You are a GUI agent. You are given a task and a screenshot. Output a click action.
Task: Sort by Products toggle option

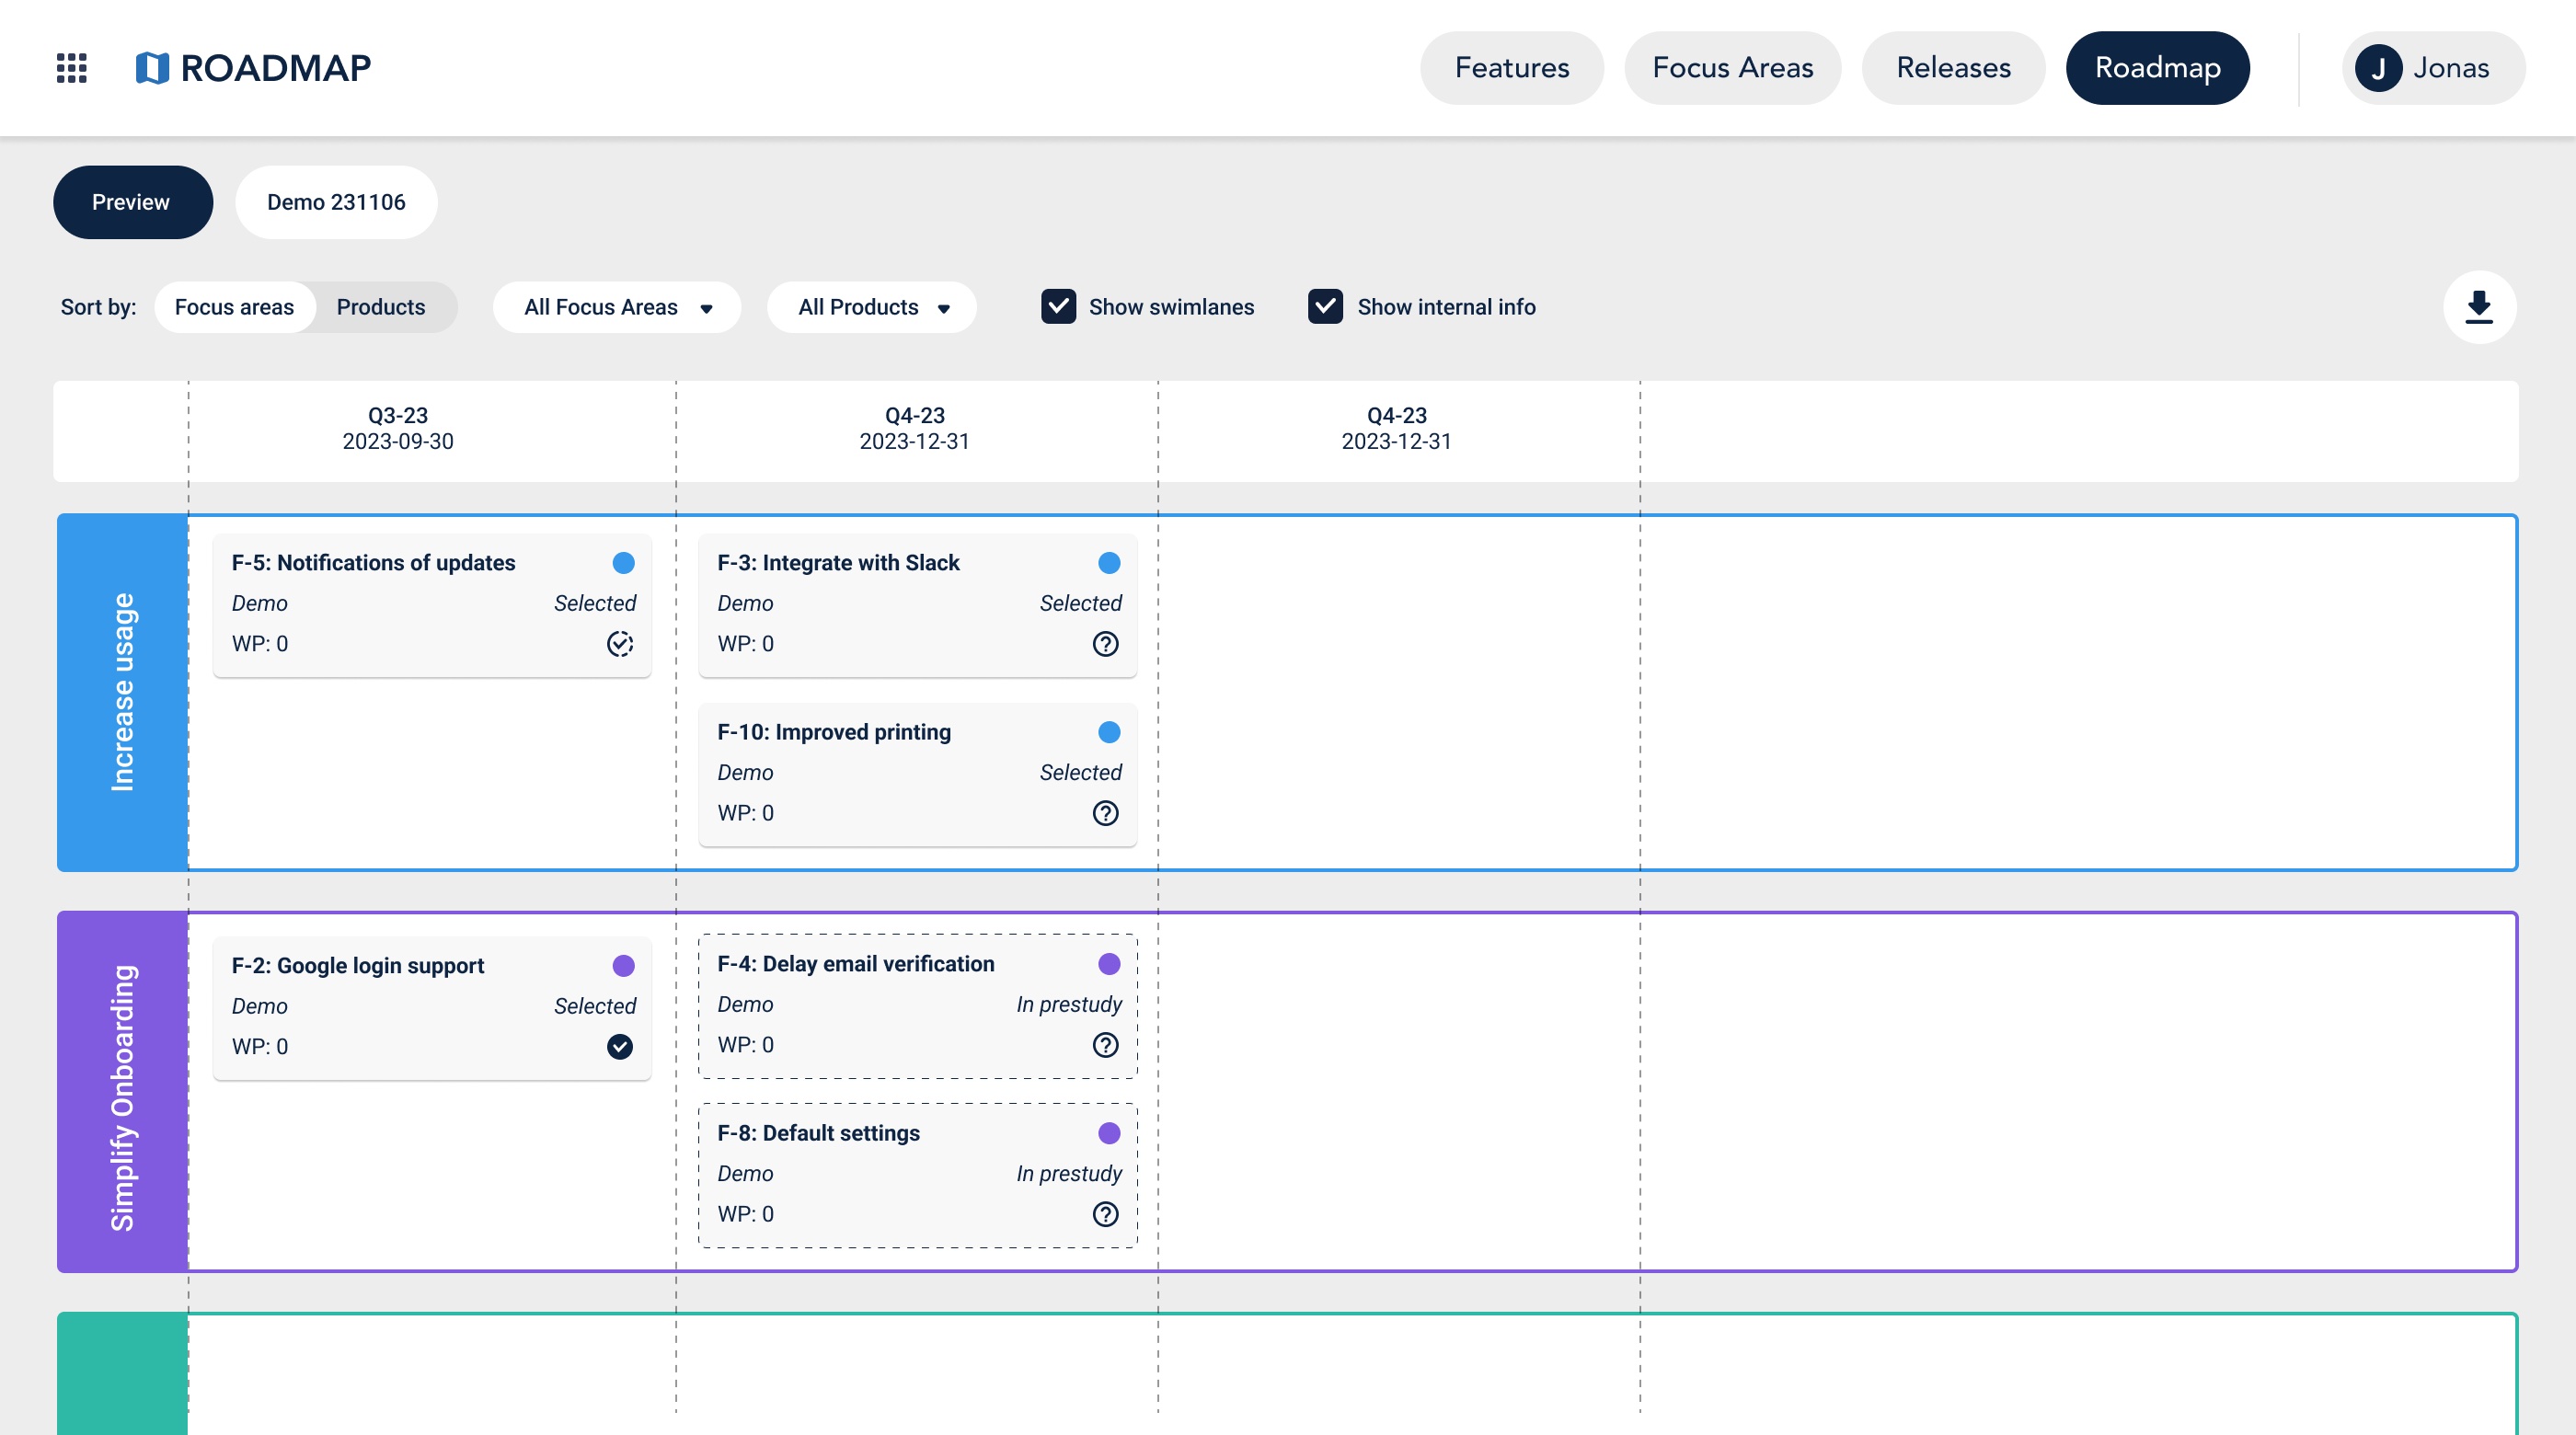[380, 307]
